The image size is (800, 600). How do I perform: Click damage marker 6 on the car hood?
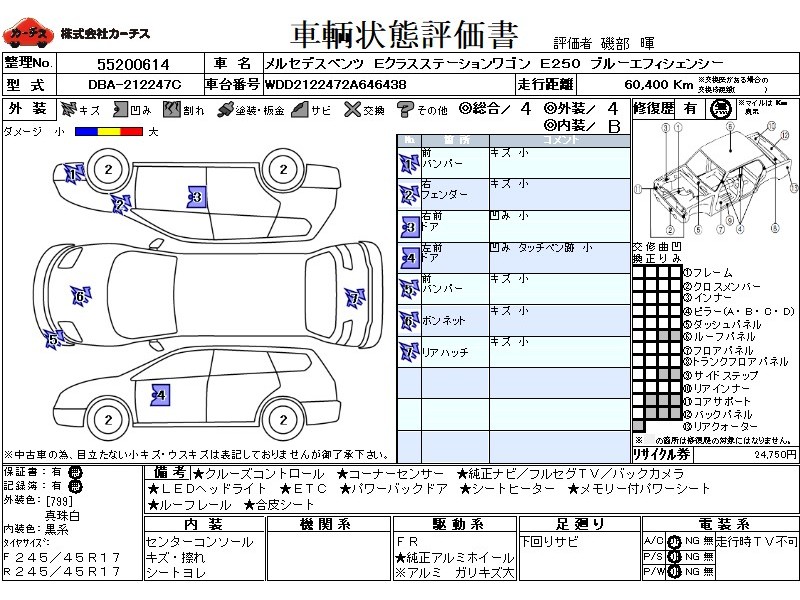tap(78, 296)
